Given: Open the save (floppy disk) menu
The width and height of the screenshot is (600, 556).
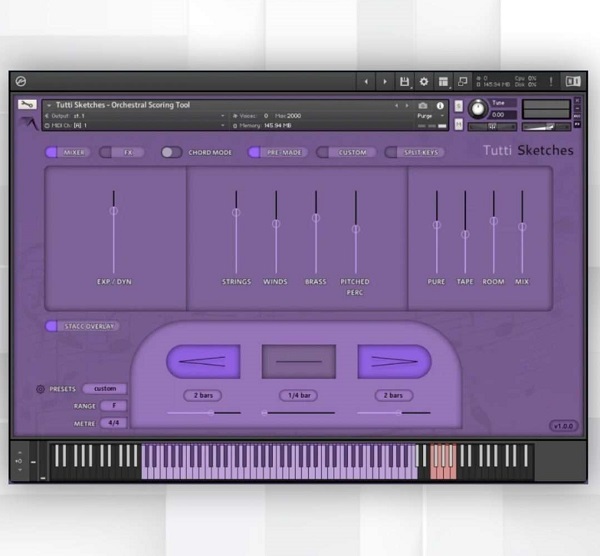Looking at the screenshot, I should click(x=404, y=82).
